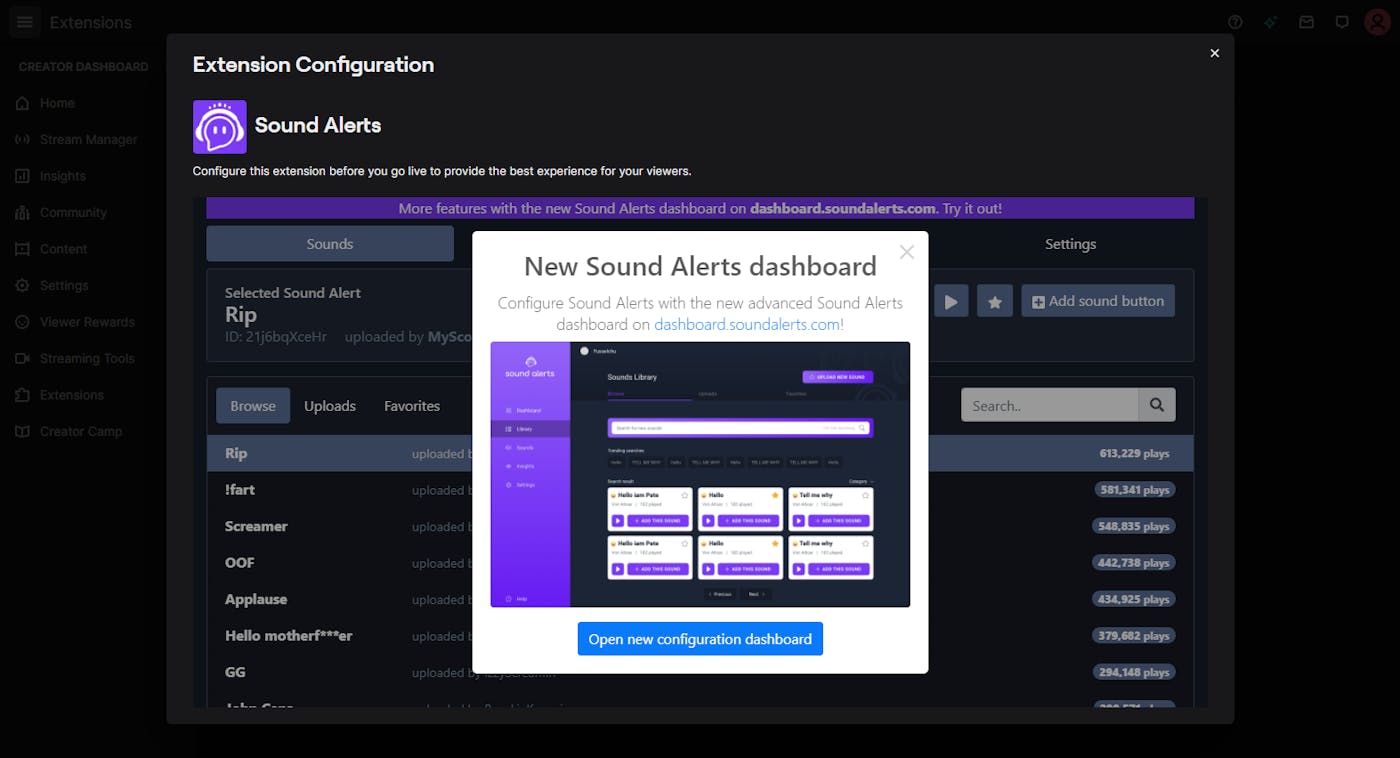Image resolution: width=1400 pixels, height=758 pixels.
Task: Open Content in sidebar
Action: coord(63,249)
